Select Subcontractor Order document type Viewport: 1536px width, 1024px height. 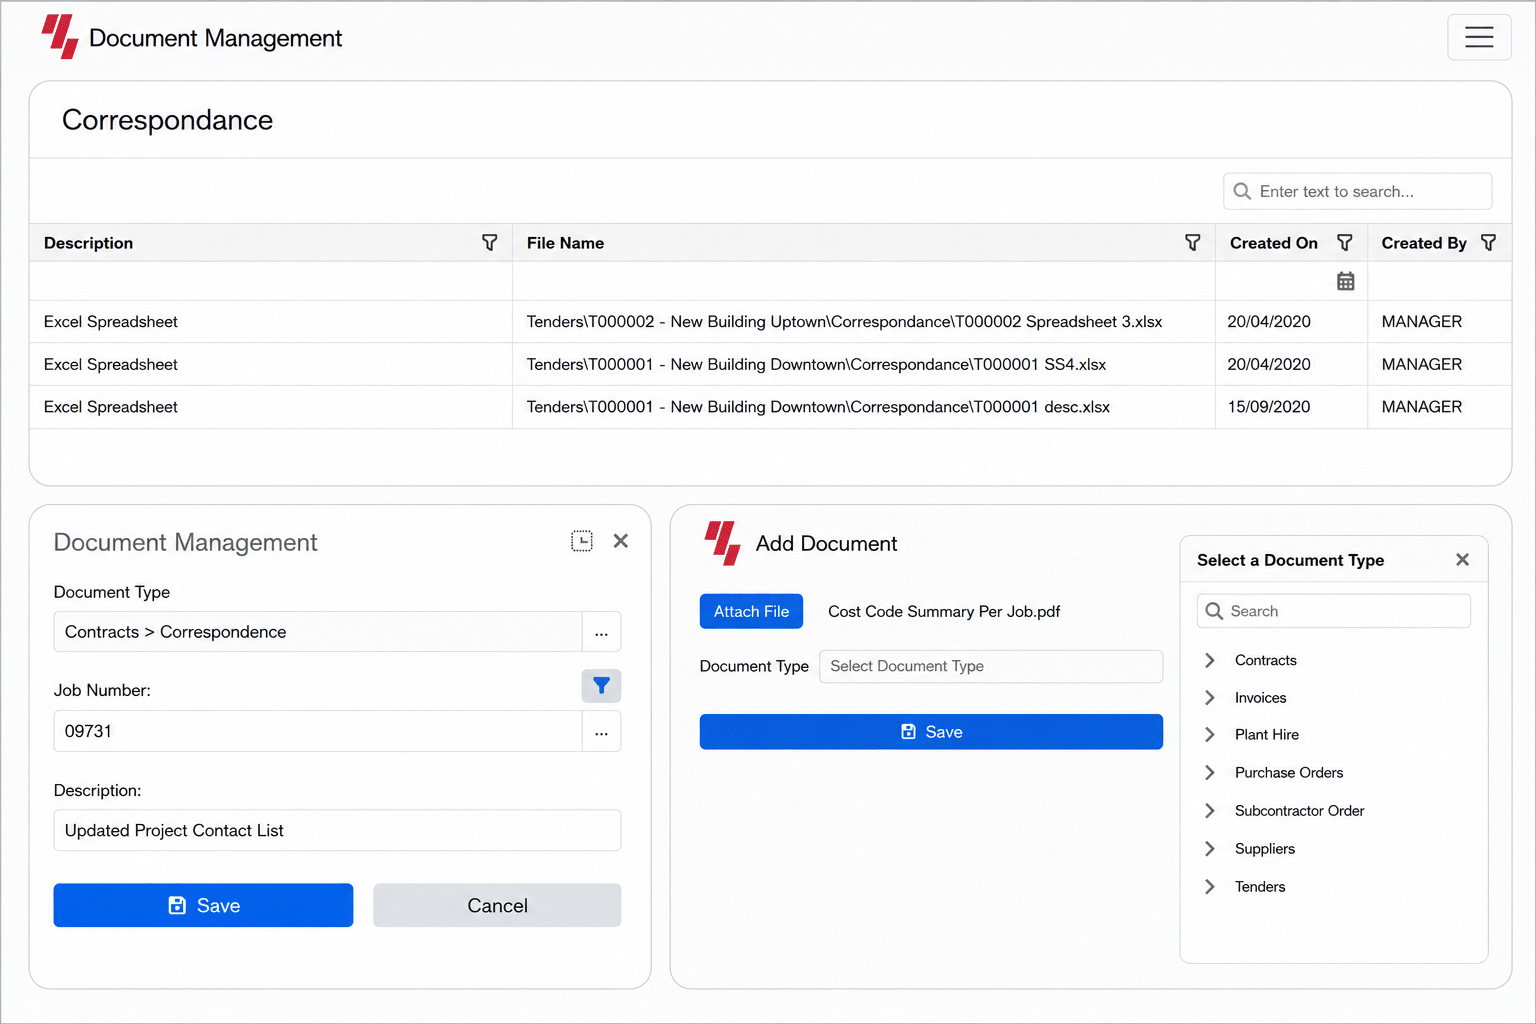[1299, 811]
